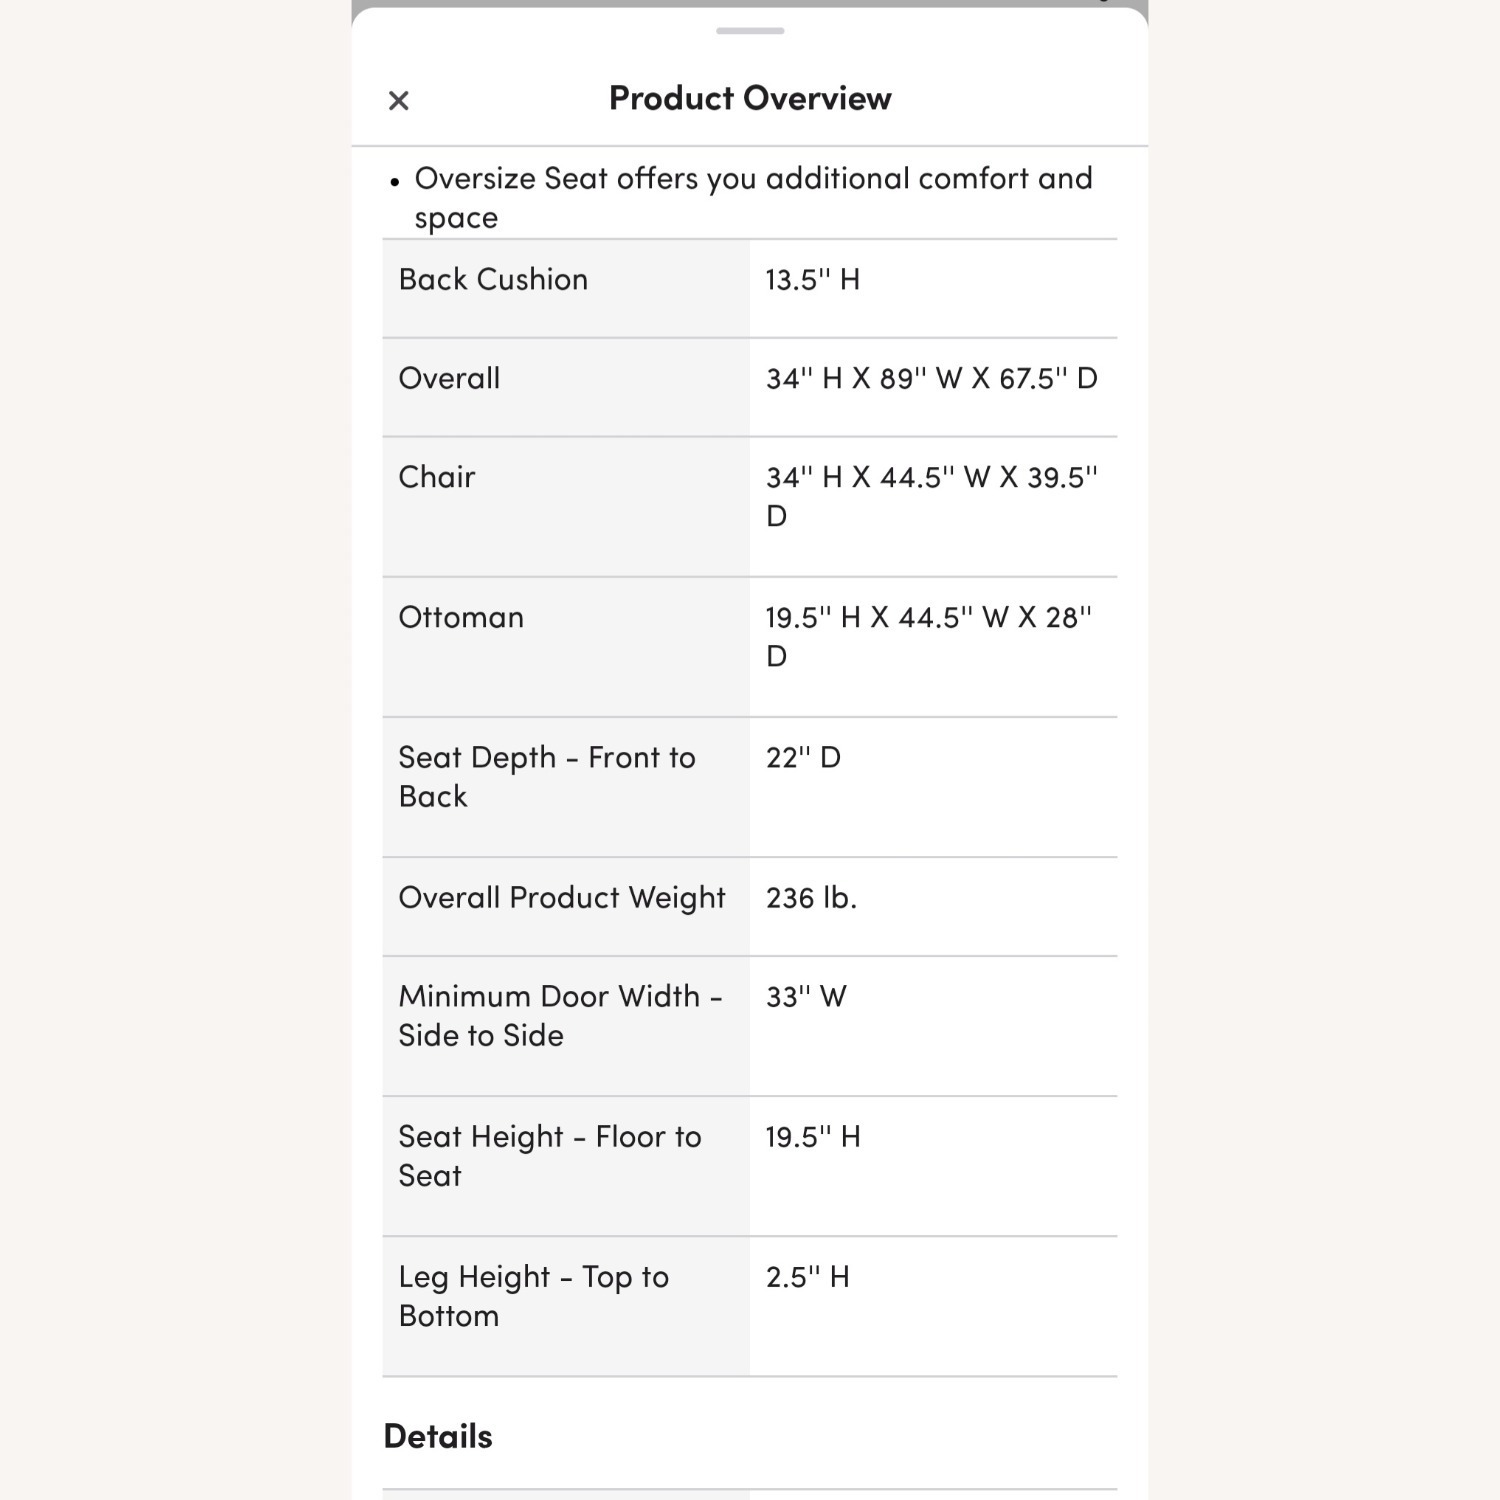The width and height of the screenshot is (1500, 1500).
Task: Click the 13.5'' H back cushion value
Action: (x=812, y=280)
